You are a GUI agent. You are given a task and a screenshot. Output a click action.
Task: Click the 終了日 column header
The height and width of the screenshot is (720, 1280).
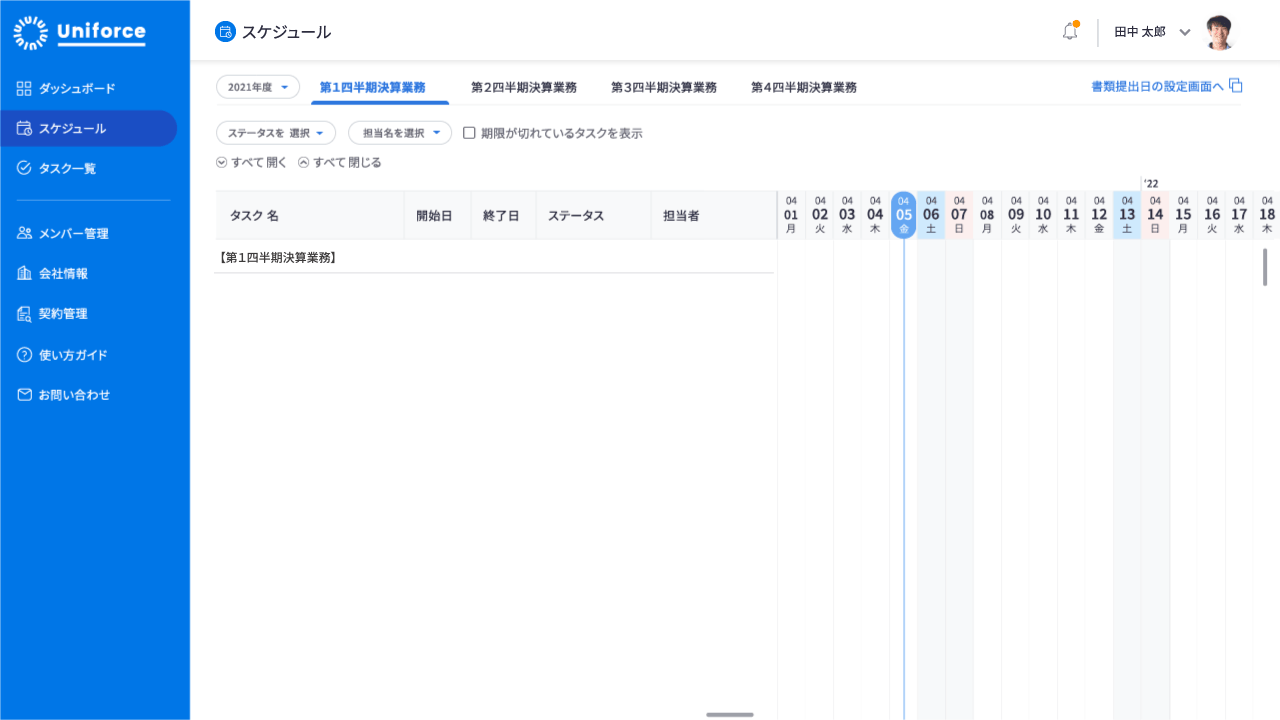501,215
